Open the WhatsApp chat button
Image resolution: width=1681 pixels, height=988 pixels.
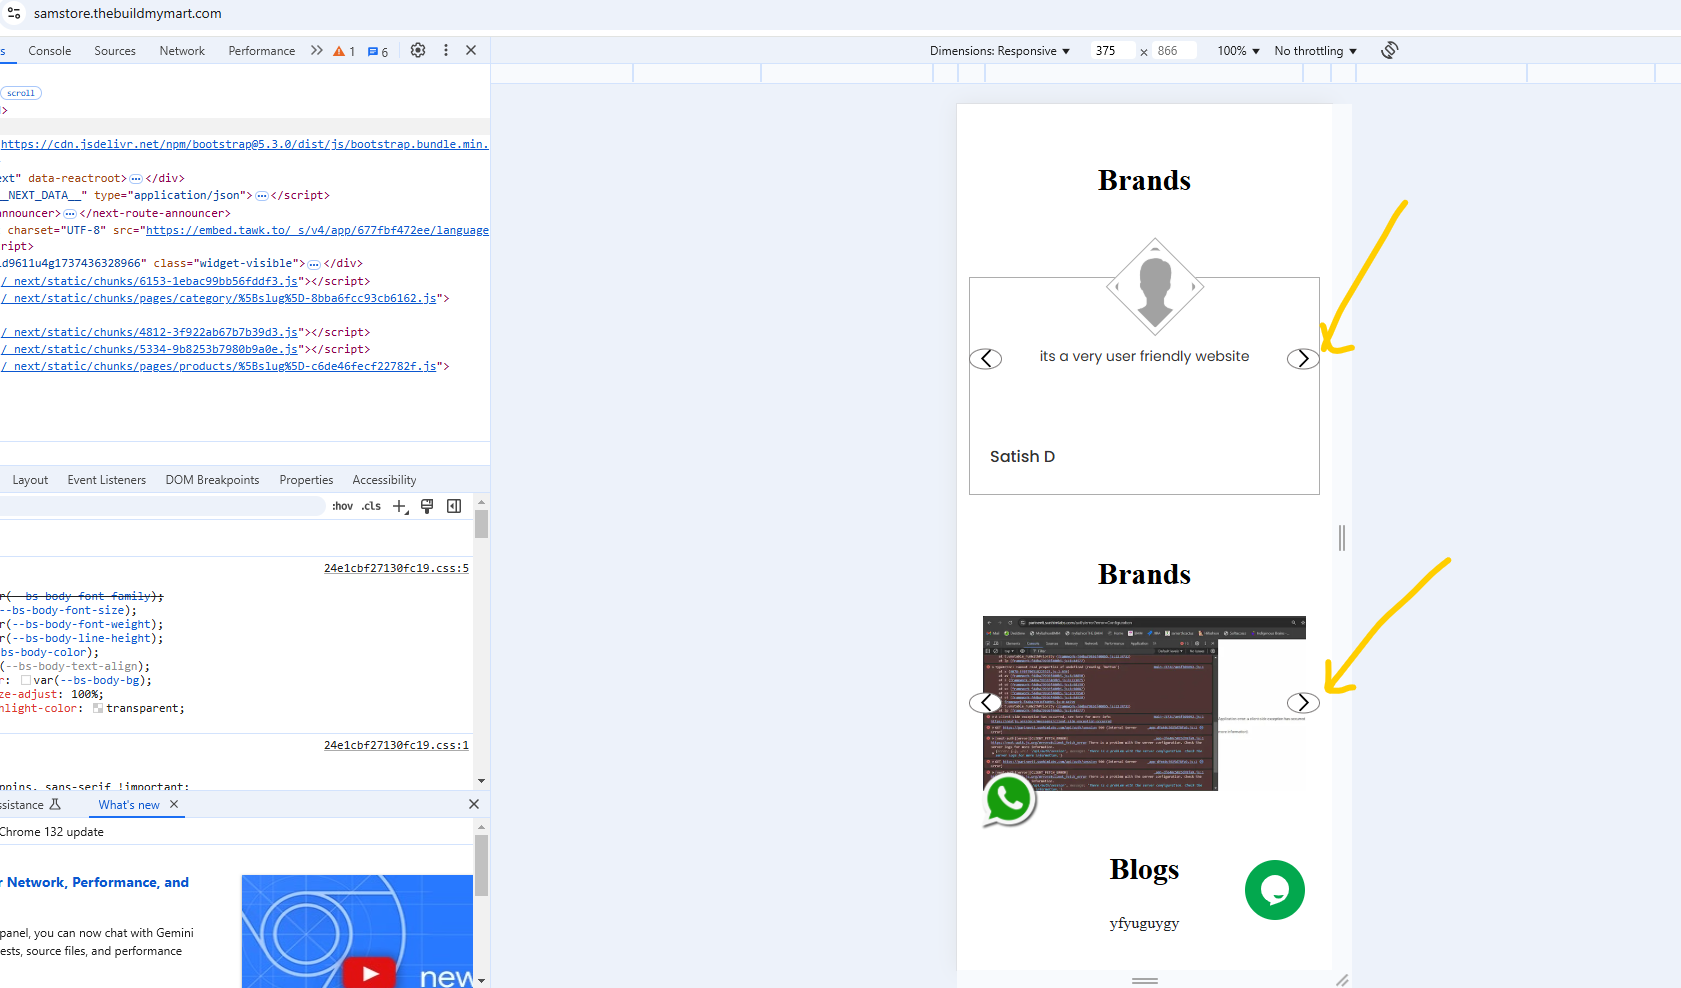pos(1009,800)
